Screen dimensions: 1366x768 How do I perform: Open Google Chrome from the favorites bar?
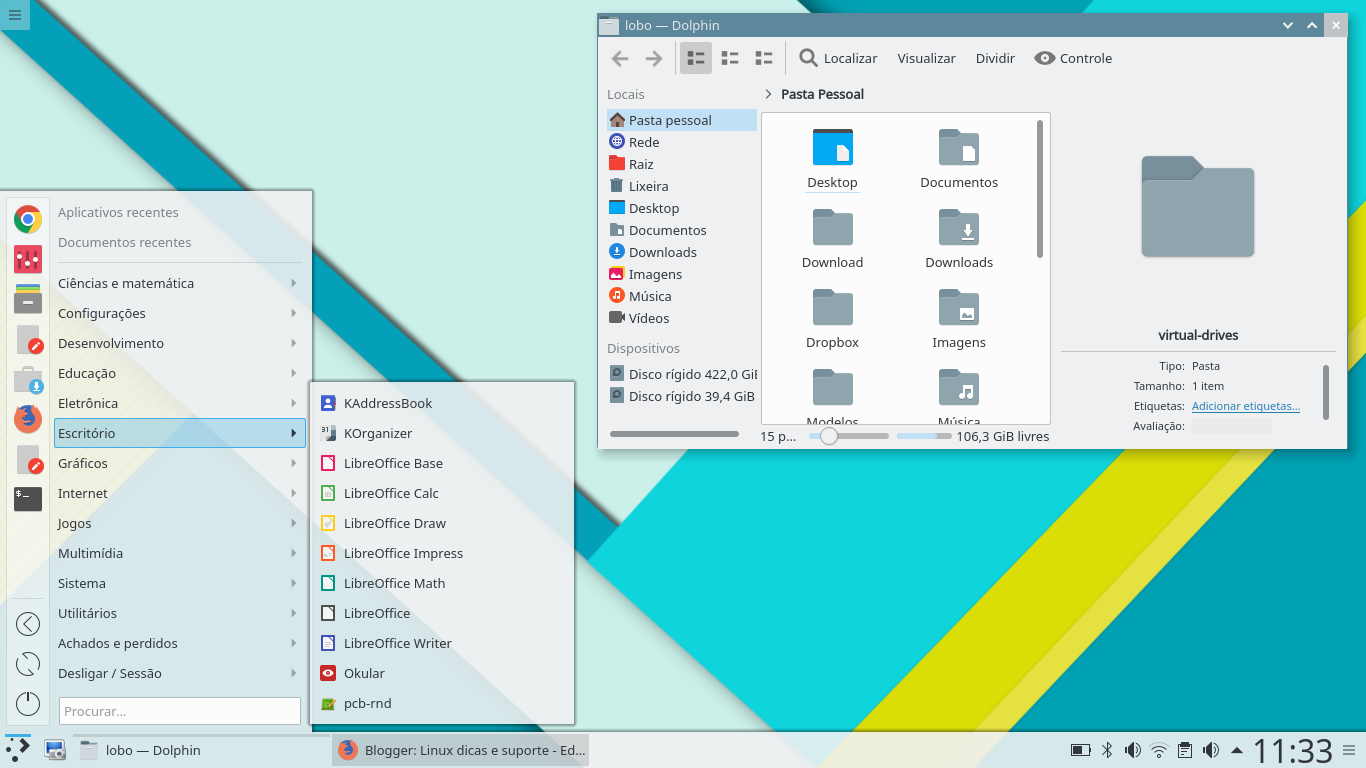27,218
